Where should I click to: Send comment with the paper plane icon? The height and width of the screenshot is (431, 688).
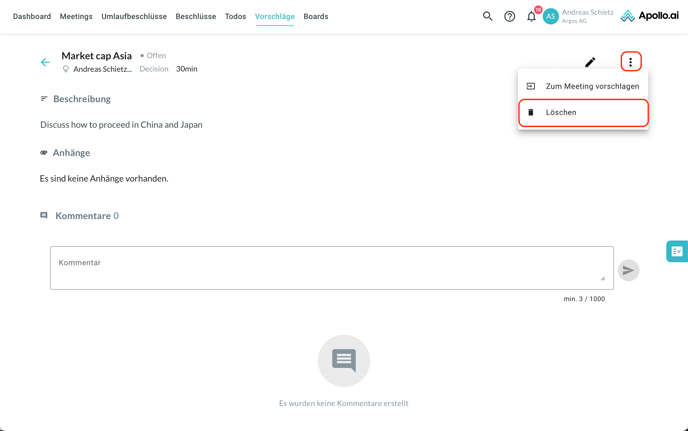[628, 270]
